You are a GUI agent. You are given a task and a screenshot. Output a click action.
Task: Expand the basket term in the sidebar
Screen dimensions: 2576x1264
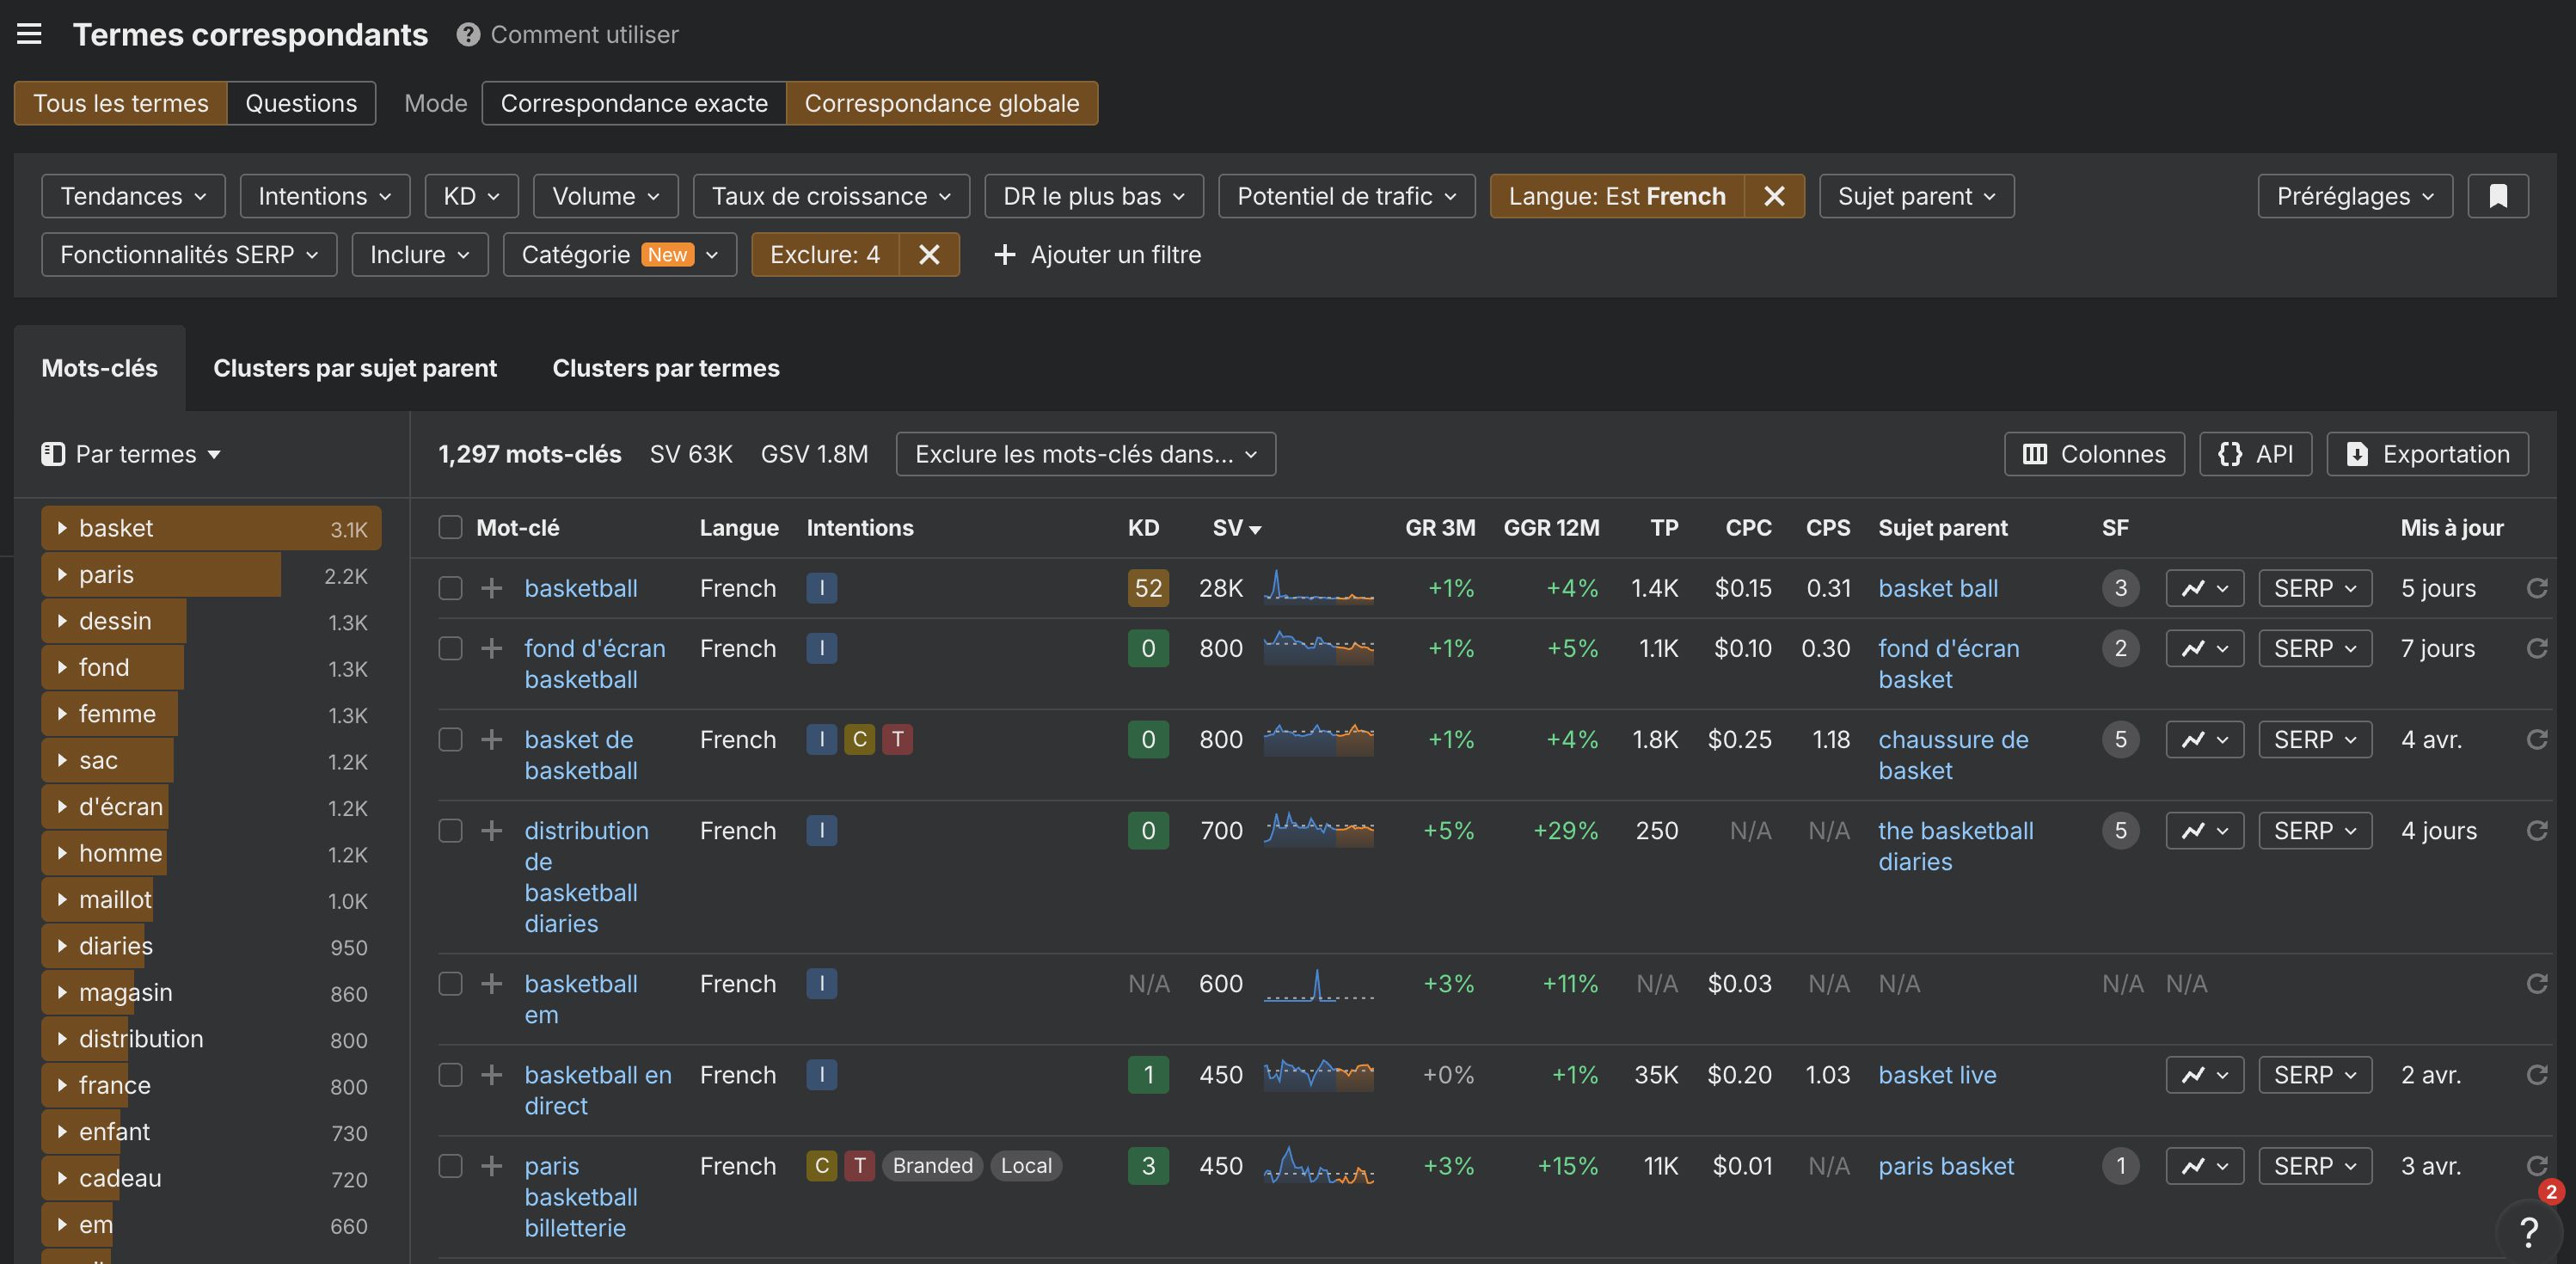click(x=64, y=528)
